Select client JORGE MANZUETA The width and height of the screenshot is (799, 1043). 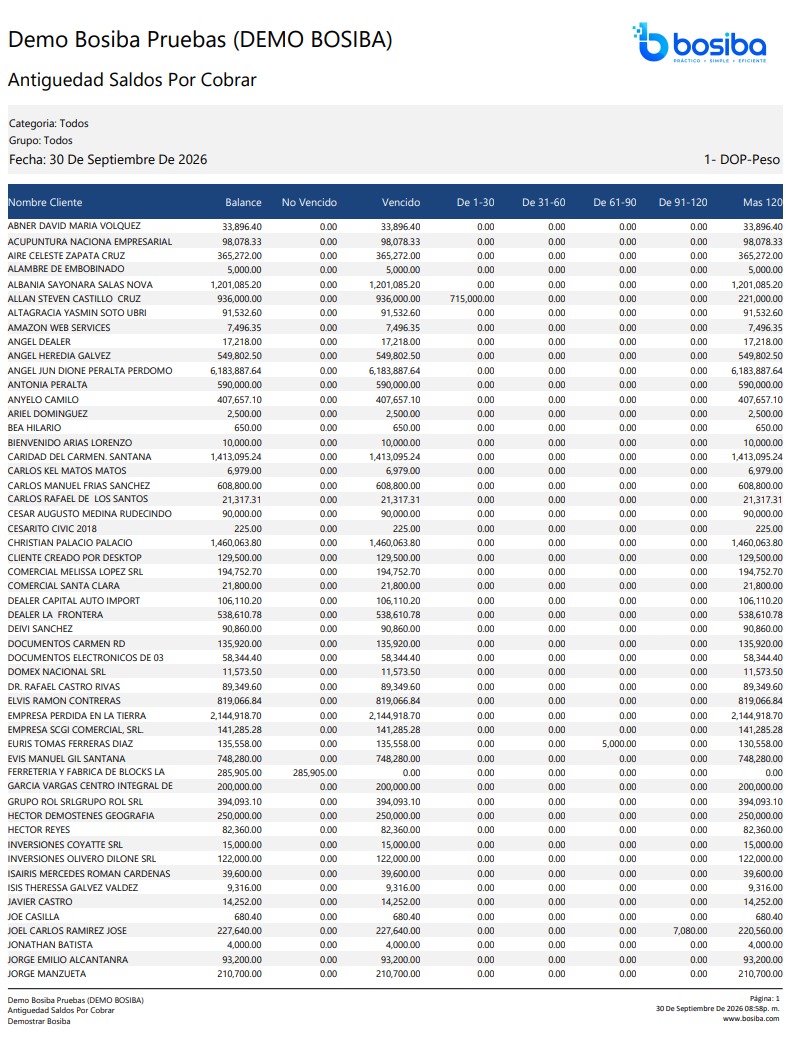(x=47, y=973)
